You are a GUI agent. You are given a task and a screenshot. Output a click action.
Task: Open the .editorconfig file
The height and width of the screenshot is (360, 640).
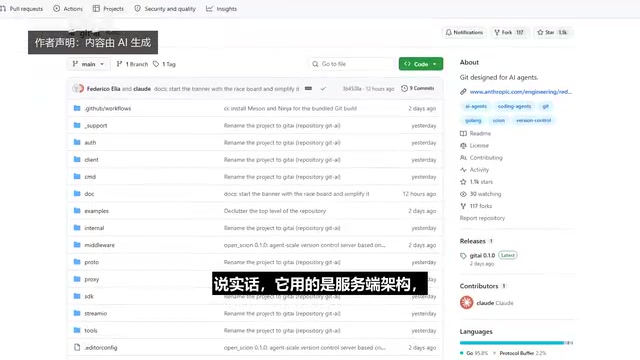coord(101,348)
